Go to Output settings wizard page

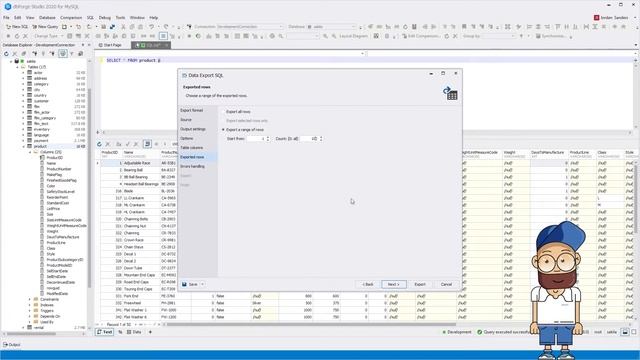[x=193, y=129]
